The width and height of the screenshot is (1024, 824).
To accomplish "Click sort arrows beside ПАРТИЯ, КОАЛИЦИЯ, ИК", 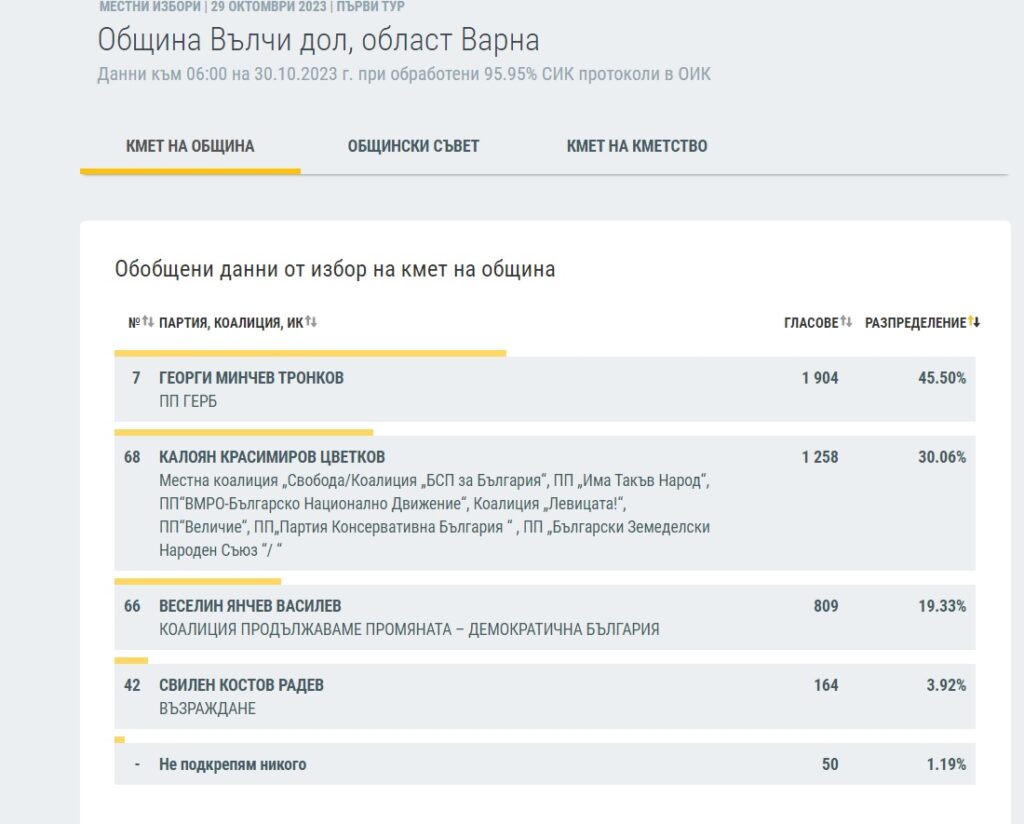I will 311,322.
